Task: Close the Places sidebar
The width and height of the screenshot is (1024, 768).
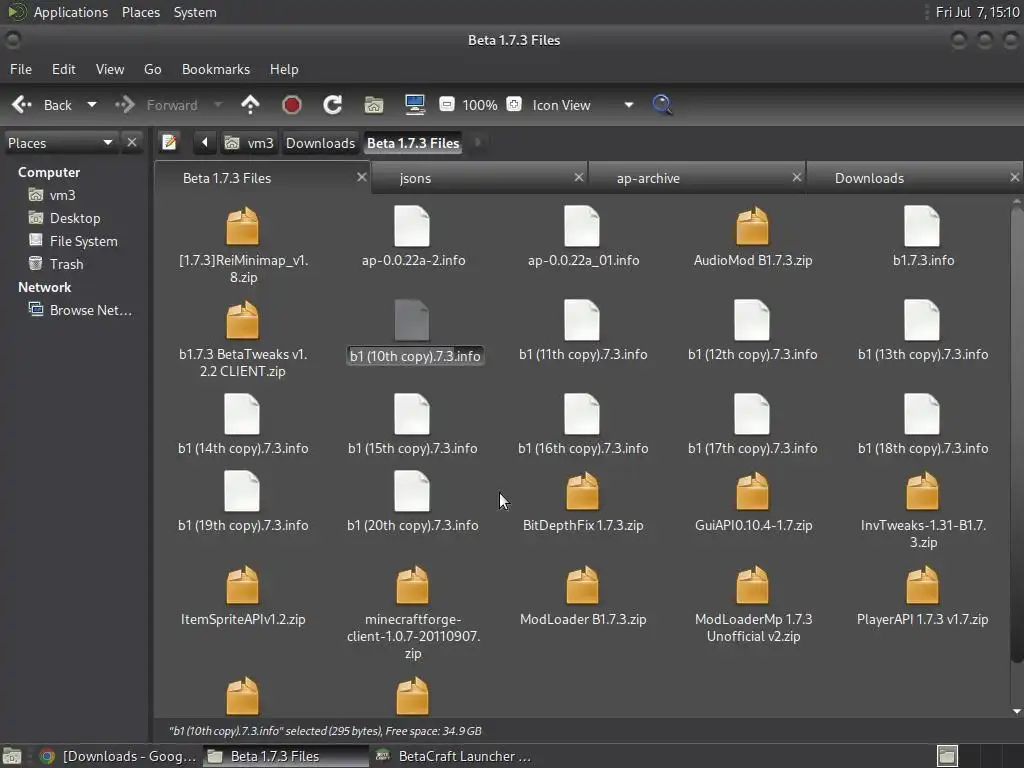Action: click(x=132, y=142)
